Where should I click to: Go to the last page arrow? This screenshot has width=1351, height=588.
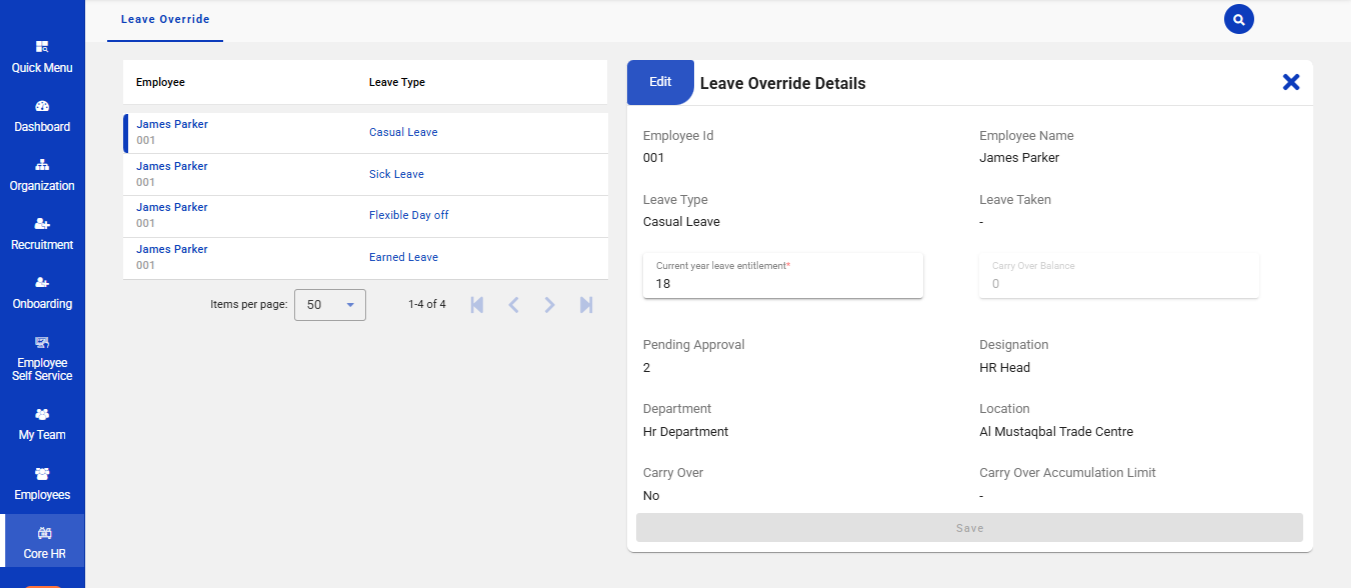[586, 305]
